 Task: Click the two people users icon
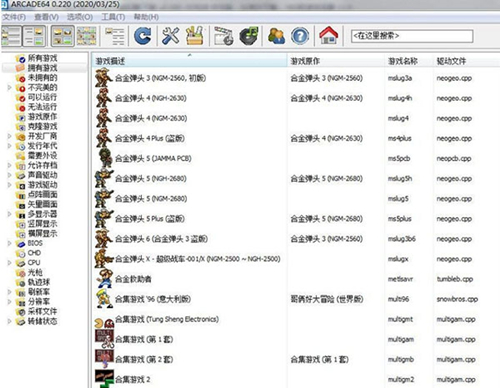(x=276, y=36)
